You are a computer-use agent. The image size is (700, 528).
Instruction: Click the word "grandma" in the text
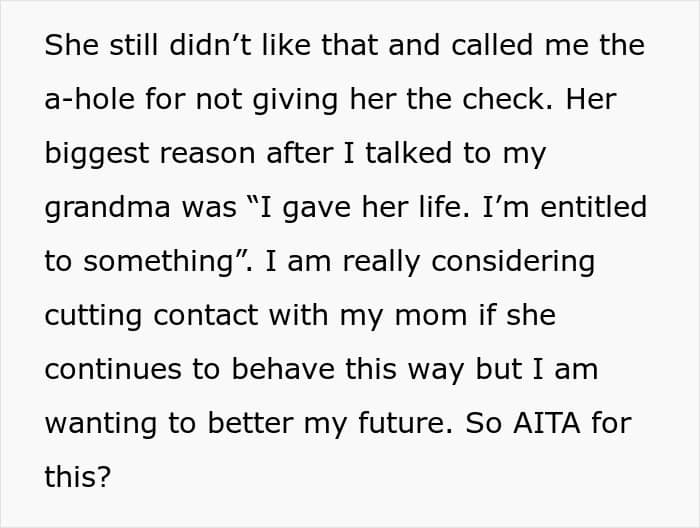pos(107,208)
